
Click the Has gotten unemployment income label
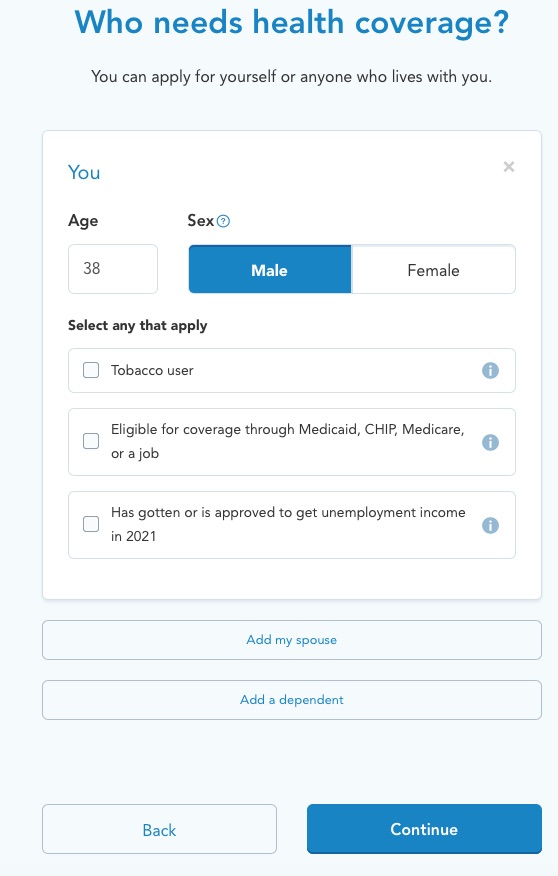[288, 524]
